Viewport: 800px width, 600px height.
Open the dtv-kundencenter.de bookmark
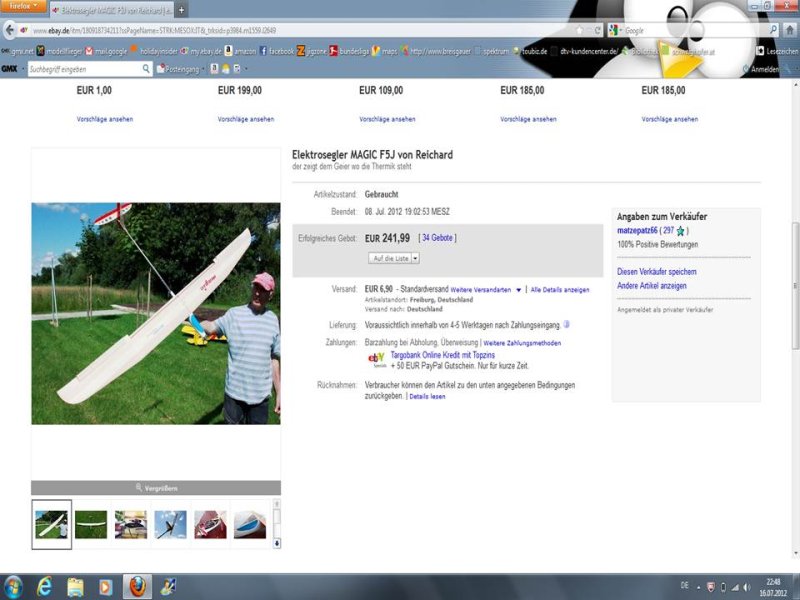(x=585, y=51)
